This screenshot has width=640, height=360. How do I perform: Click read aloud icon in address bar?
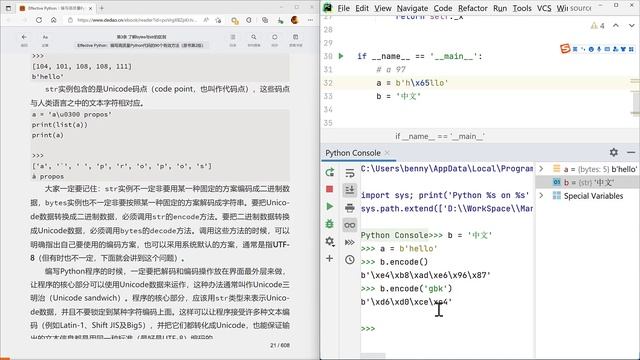click(206, 20)
